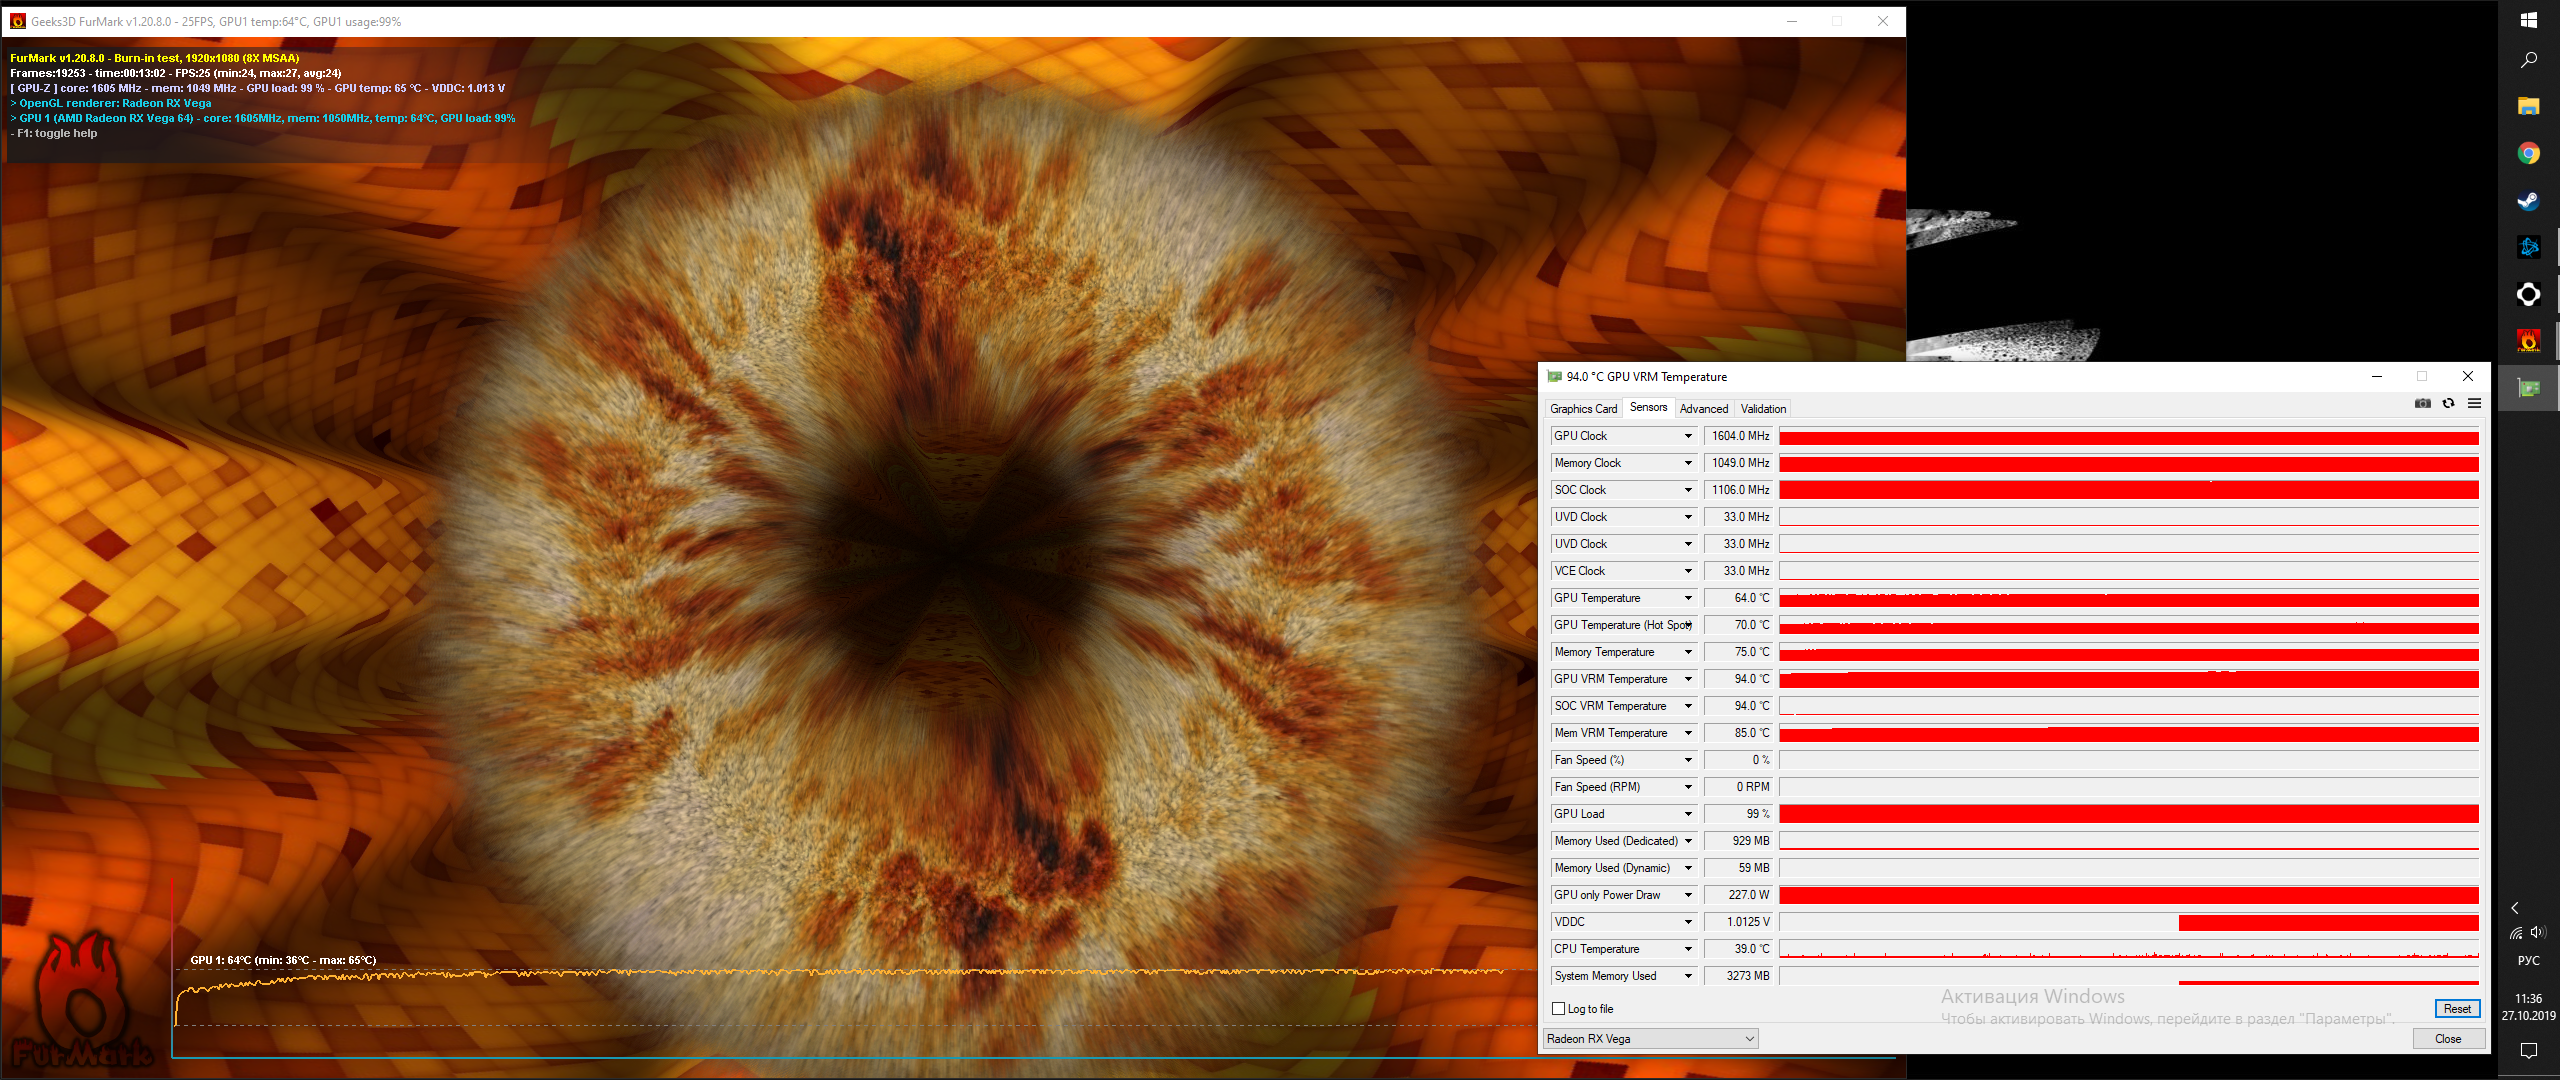The width and height of the screenshot is (2560, 1080).
Task: Click the GPU-Z graphics card taskbar icon
Action: (2528, 388)
